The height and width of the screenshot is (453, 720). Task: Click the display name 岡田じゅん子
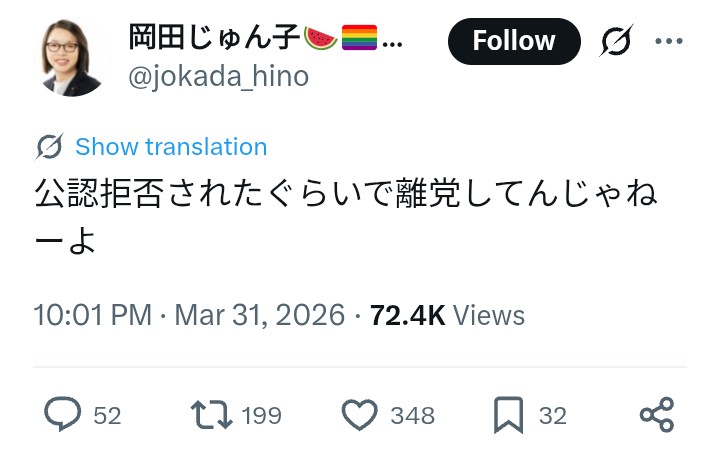click(x=214, y=39)
